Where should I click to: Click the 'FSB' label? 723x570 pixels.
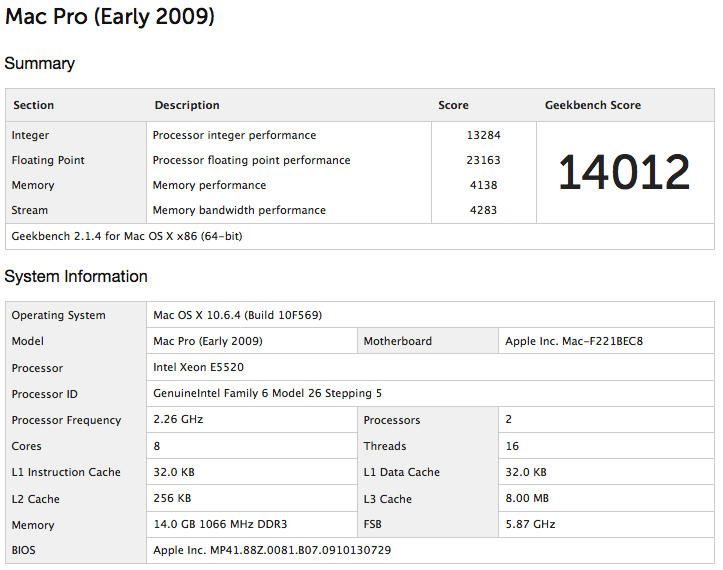[372, 524]
